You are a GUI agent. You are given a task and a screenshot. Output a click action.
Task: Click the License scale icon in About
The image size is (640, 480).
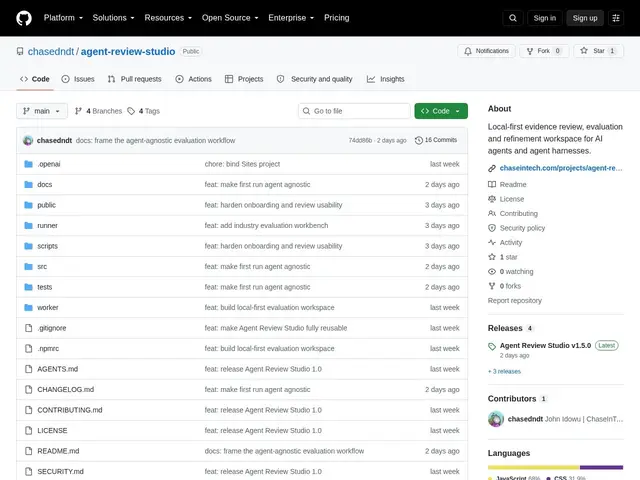coord(492,199)
